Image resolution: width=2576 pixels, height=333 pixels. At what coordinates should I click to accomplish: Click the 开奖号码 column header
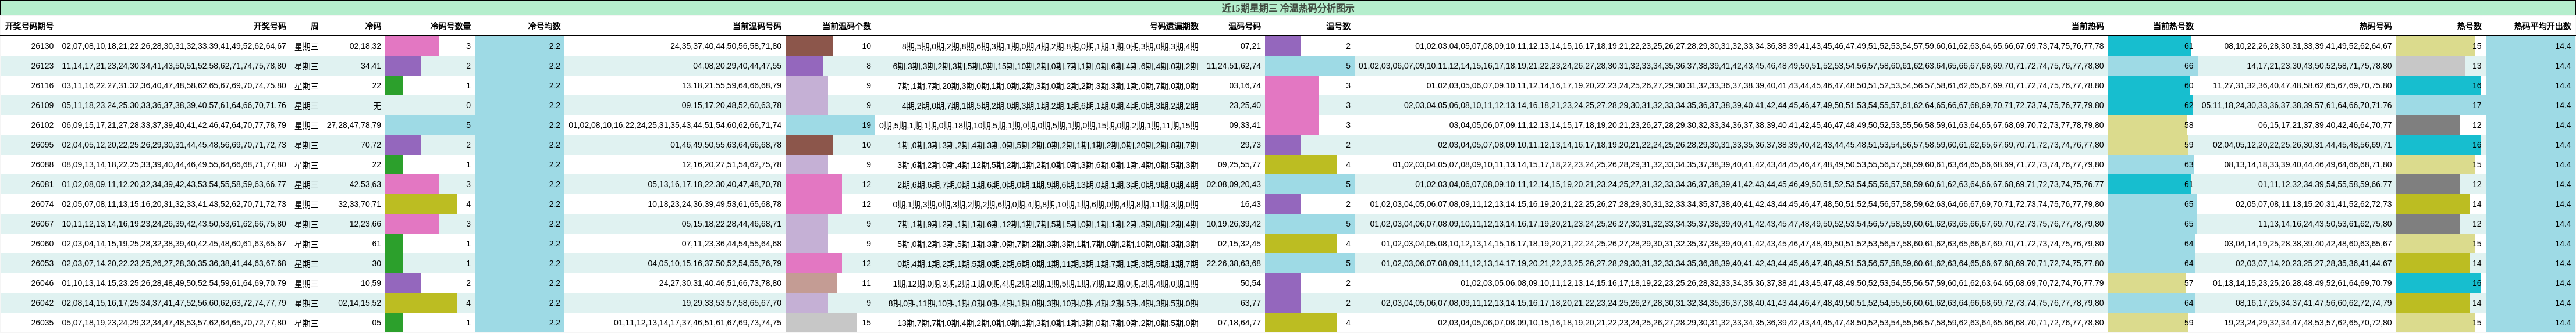[269, 26]
